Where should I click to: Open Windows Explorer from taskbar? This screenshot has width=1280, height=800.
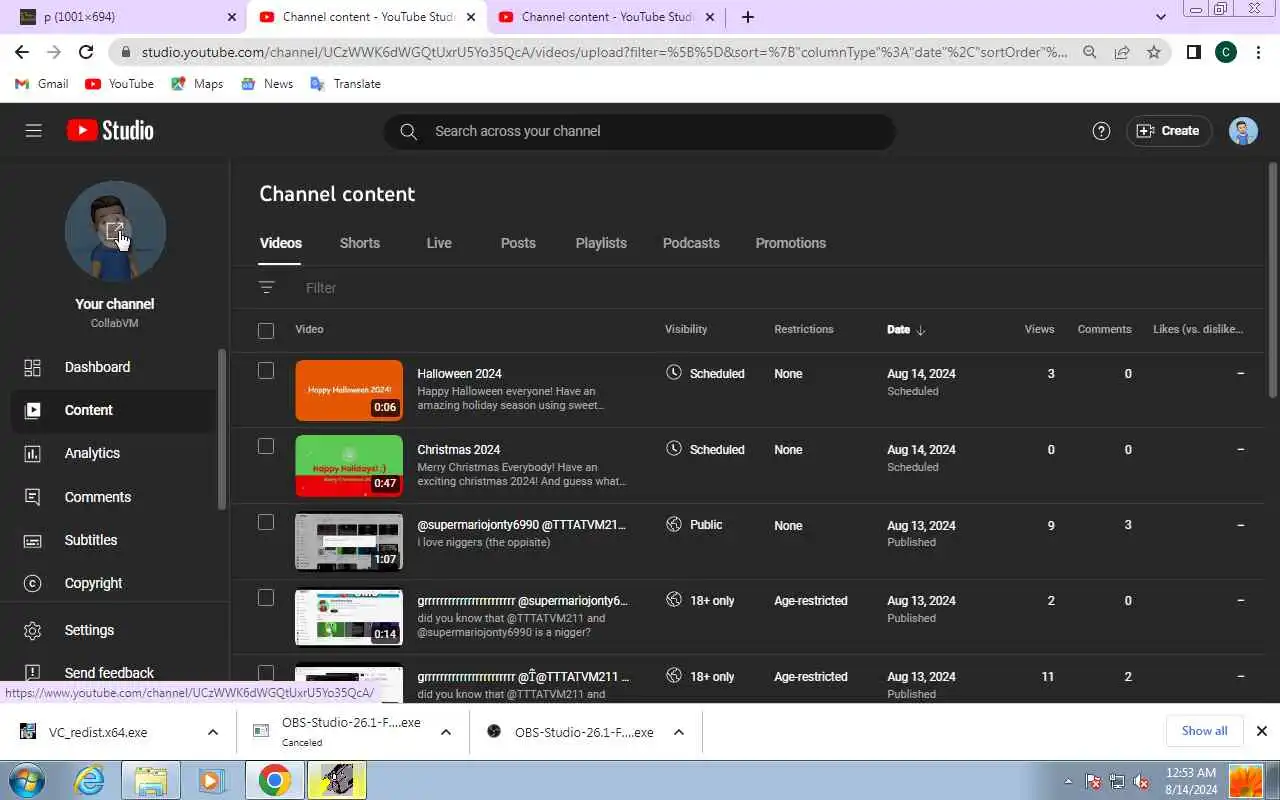[151, 780]
